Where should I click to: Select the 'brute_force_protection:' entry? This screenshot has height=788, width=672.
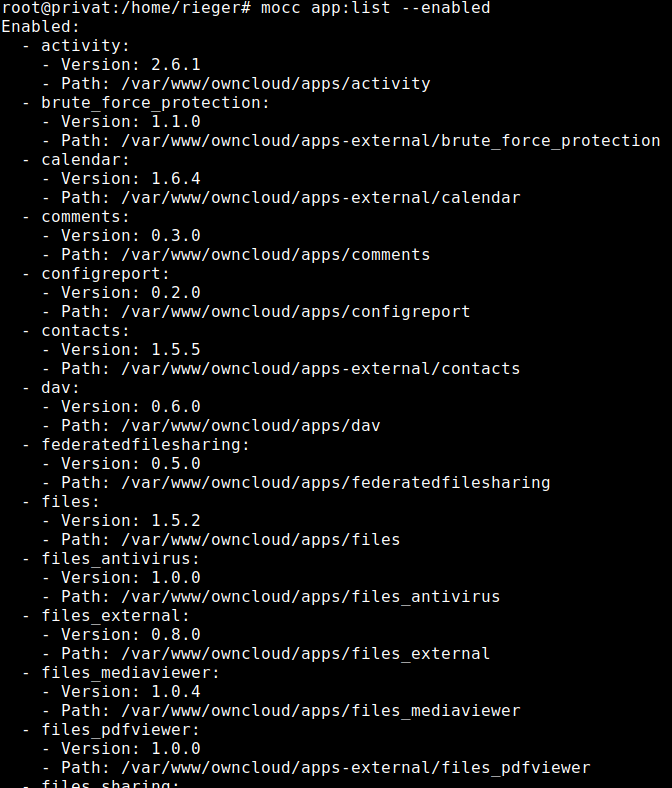point(155,103)
